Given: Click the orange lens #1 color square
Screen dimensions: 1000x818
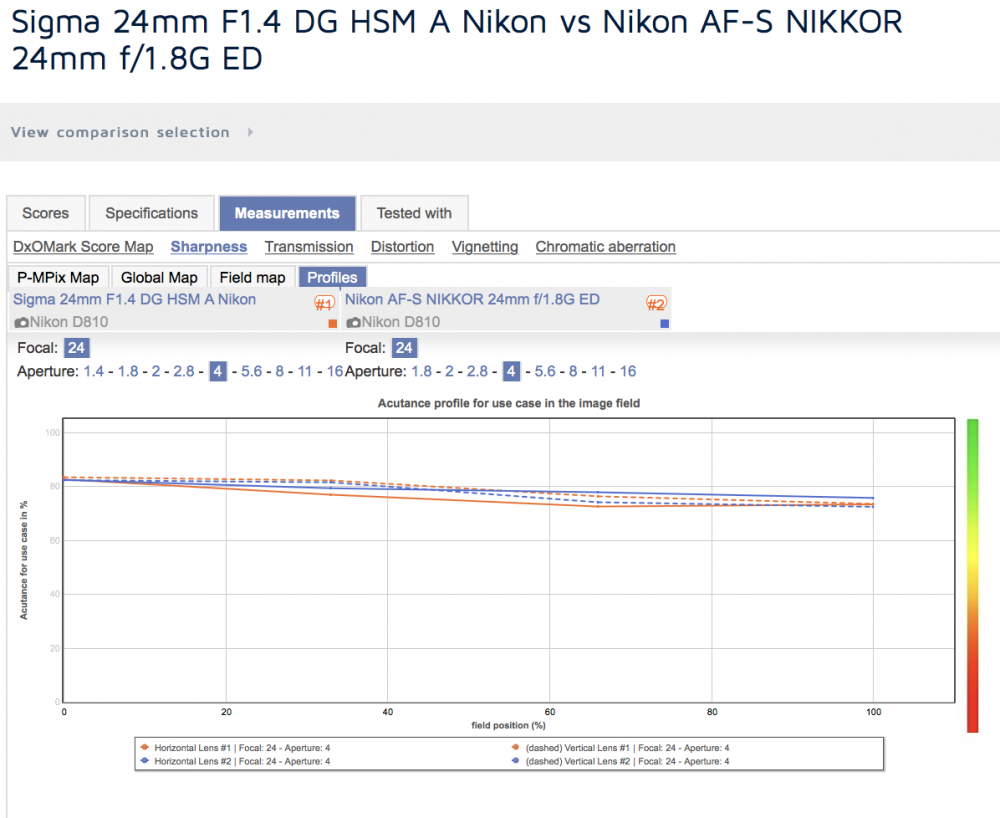Looking at the screenshot, I should [332, 324].
